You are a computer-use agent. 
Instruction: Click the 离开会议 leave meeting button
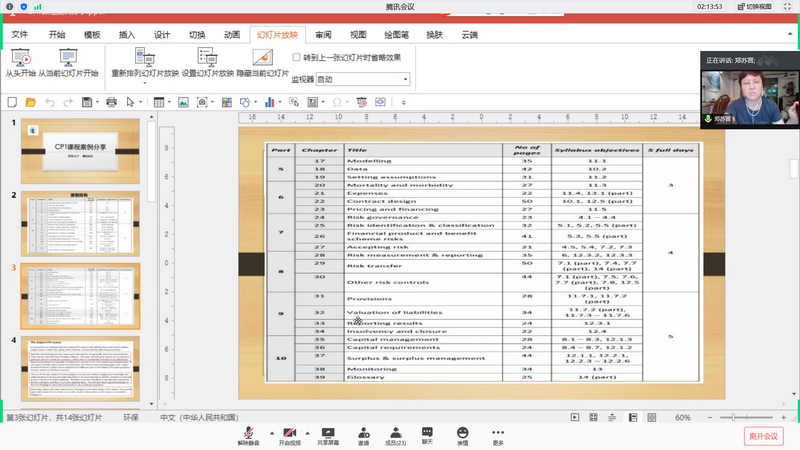click(x=762, y=435)
